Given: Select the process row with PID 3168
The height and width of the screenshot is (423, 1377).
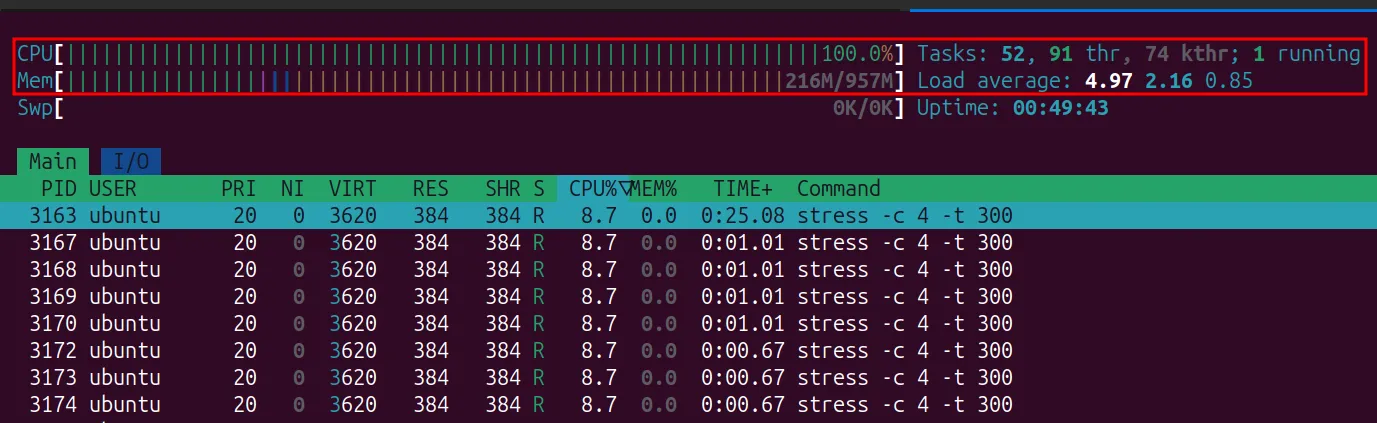Looking at the screenshot, I should (x=688, y=269).
